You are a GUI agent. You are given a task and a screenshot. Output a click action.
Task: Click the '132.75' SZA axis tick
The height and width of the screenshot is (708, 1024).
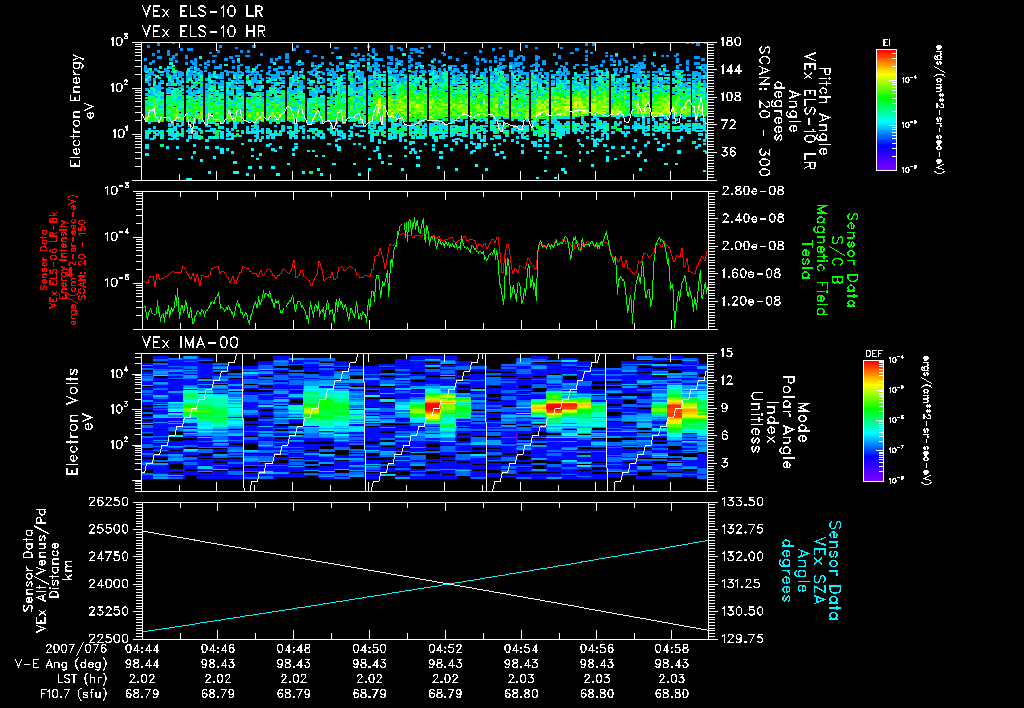(742, 529)
